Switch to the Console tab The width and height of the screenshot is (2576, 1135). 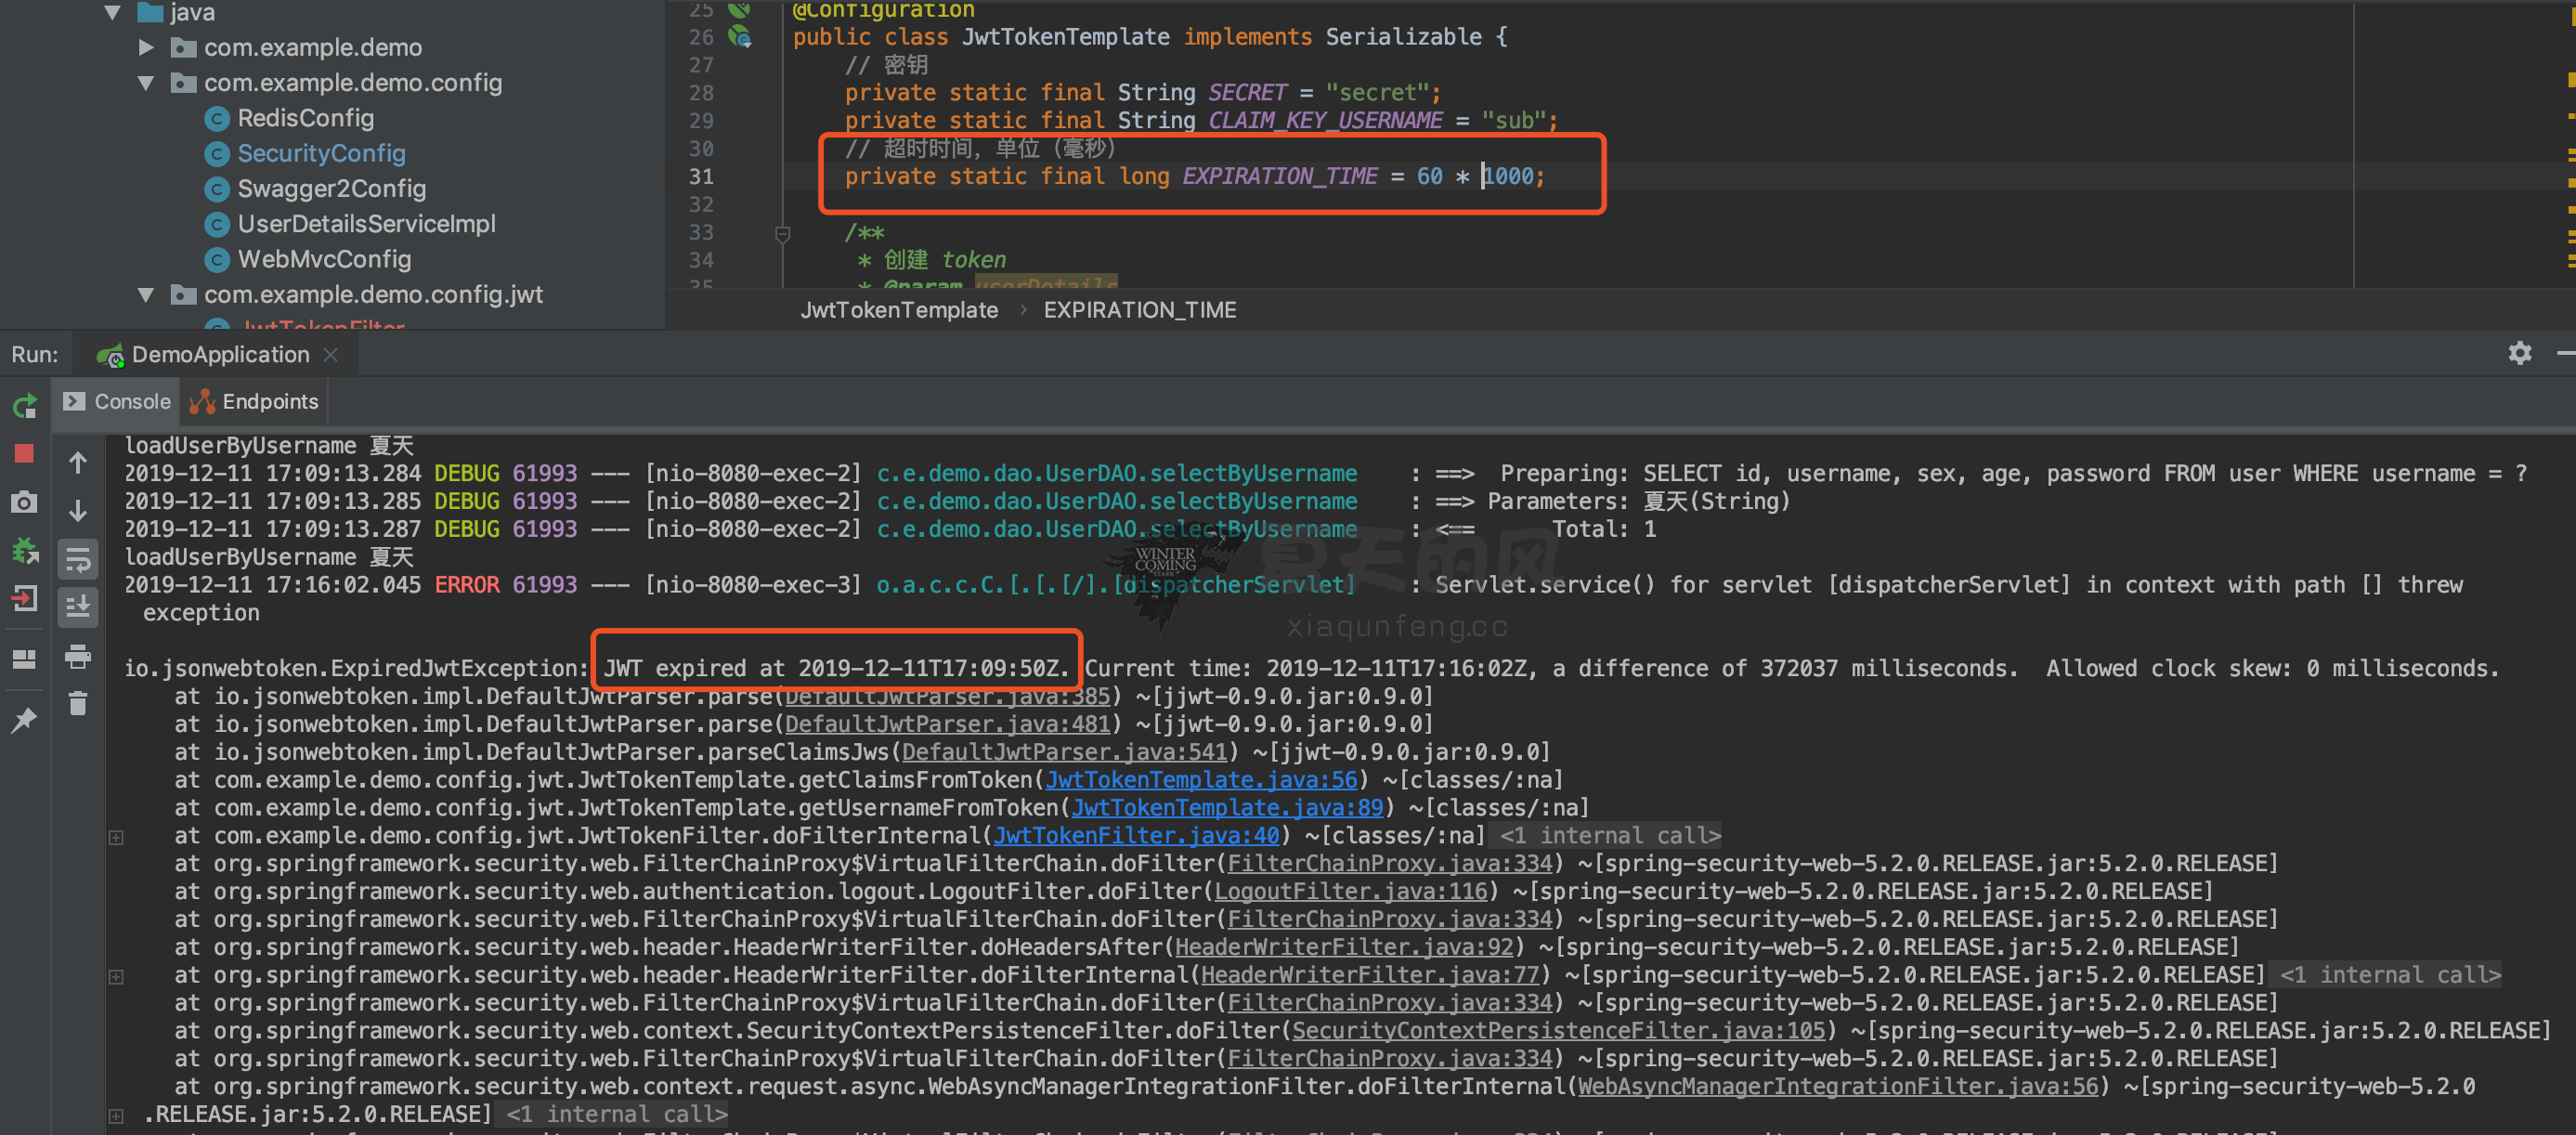[117, 401]
